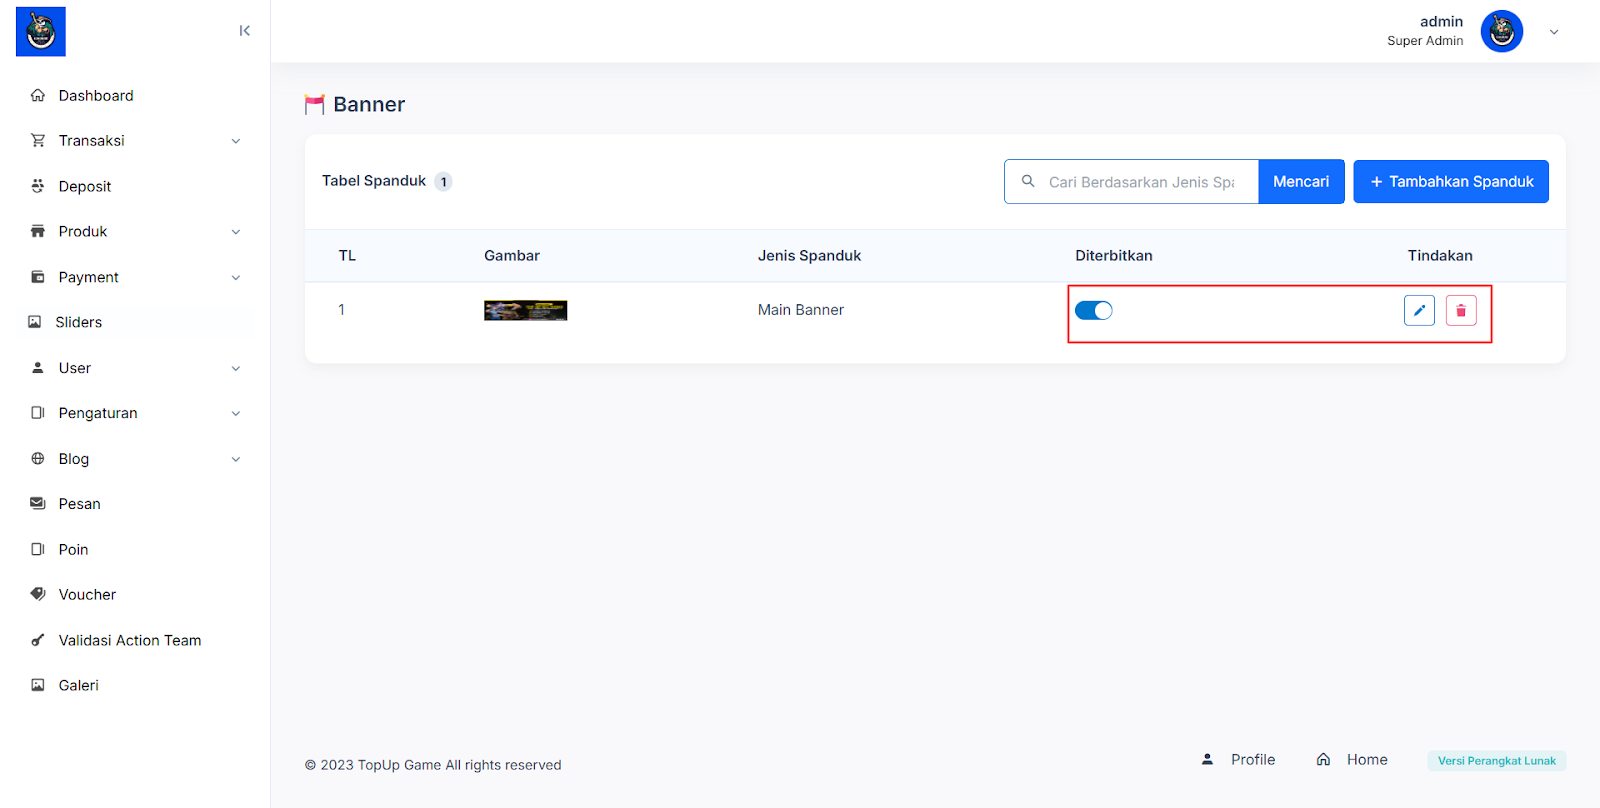
Task: Click the Sliders image icon
Action: tap(35, 322)
